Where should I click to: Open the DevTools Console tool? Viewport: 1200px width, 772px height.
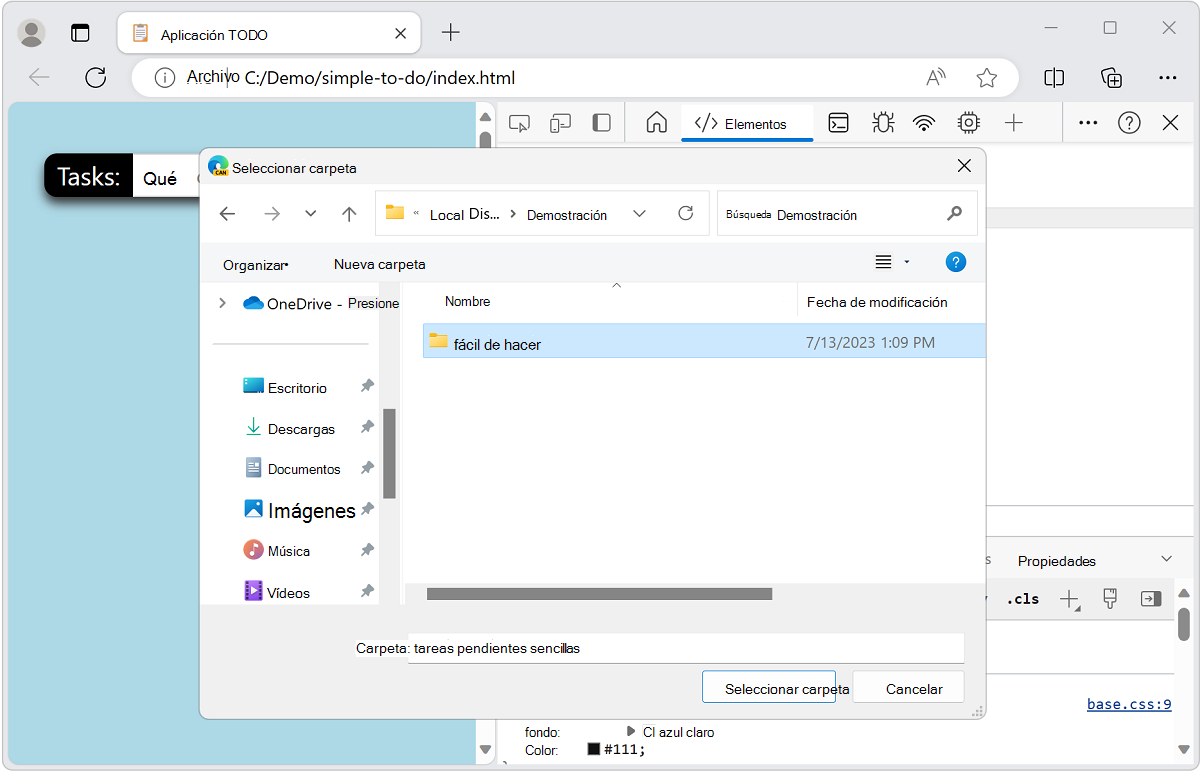[x=839, y=123]
